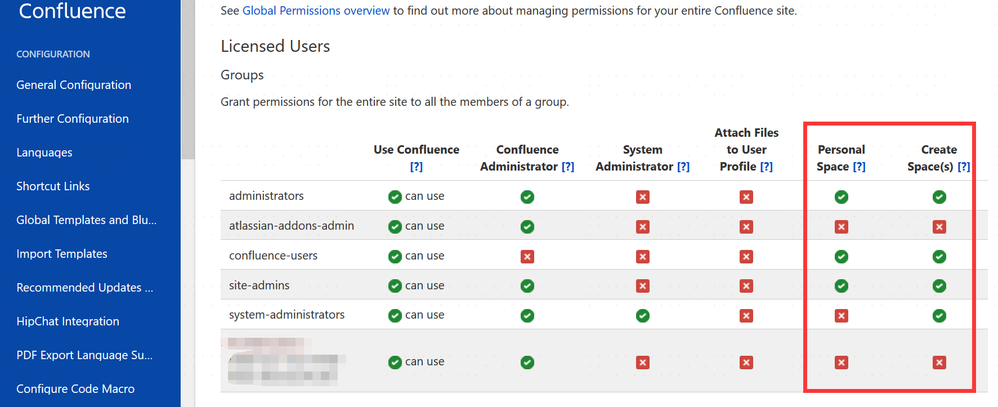This screenshot has height=407, width=998.
Task: Open help for Personal Space permission
Action: (859, 166)
